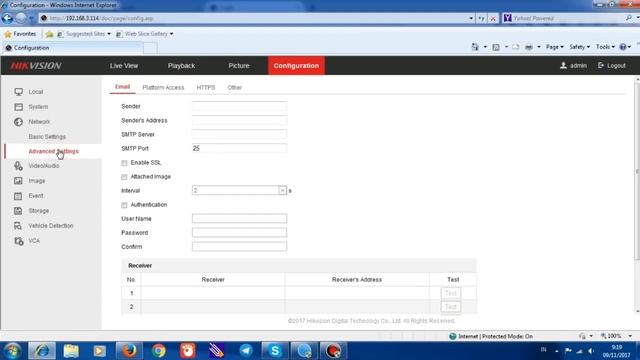Expand the Page menu dropdown
This screenshot has width=640, height=360.
[555, 47]
